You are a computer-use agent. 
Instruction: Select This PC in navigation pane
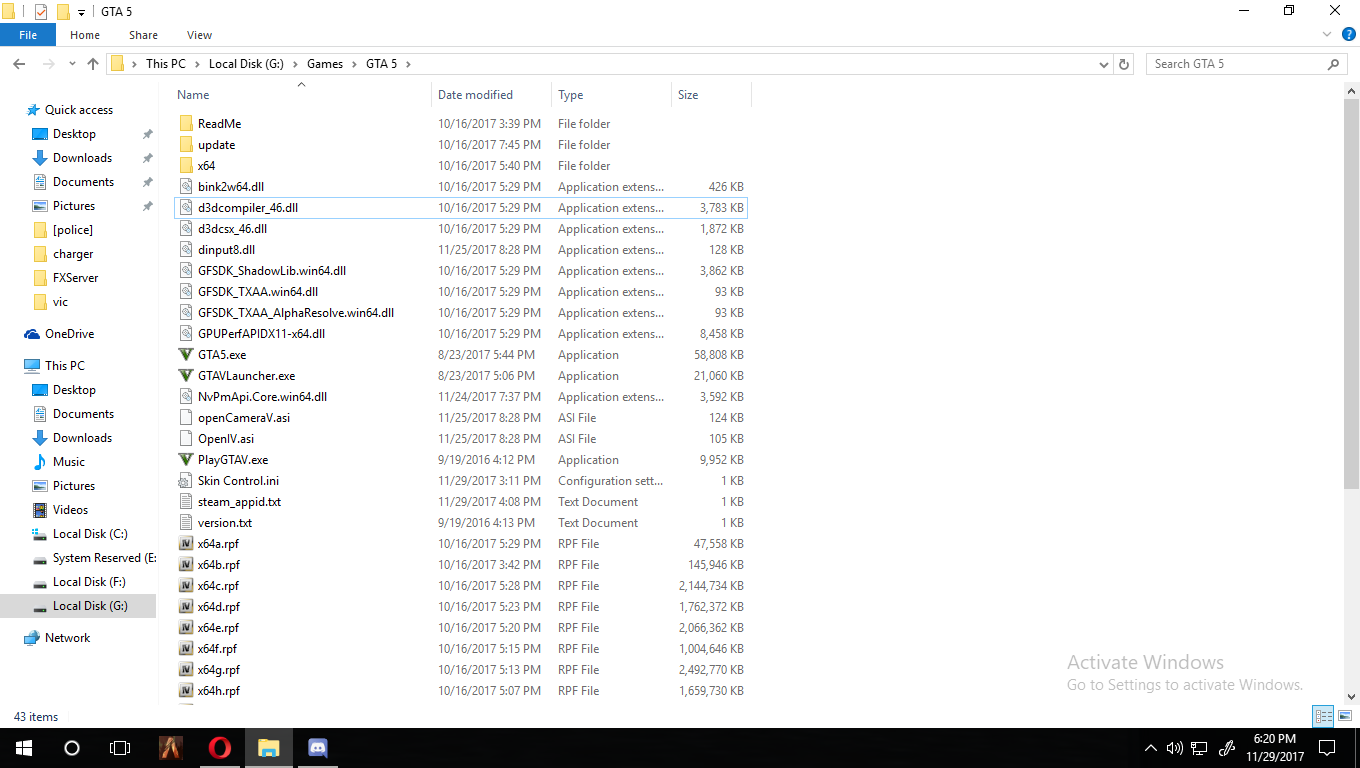pyautogui.click(x=64, y=366)
